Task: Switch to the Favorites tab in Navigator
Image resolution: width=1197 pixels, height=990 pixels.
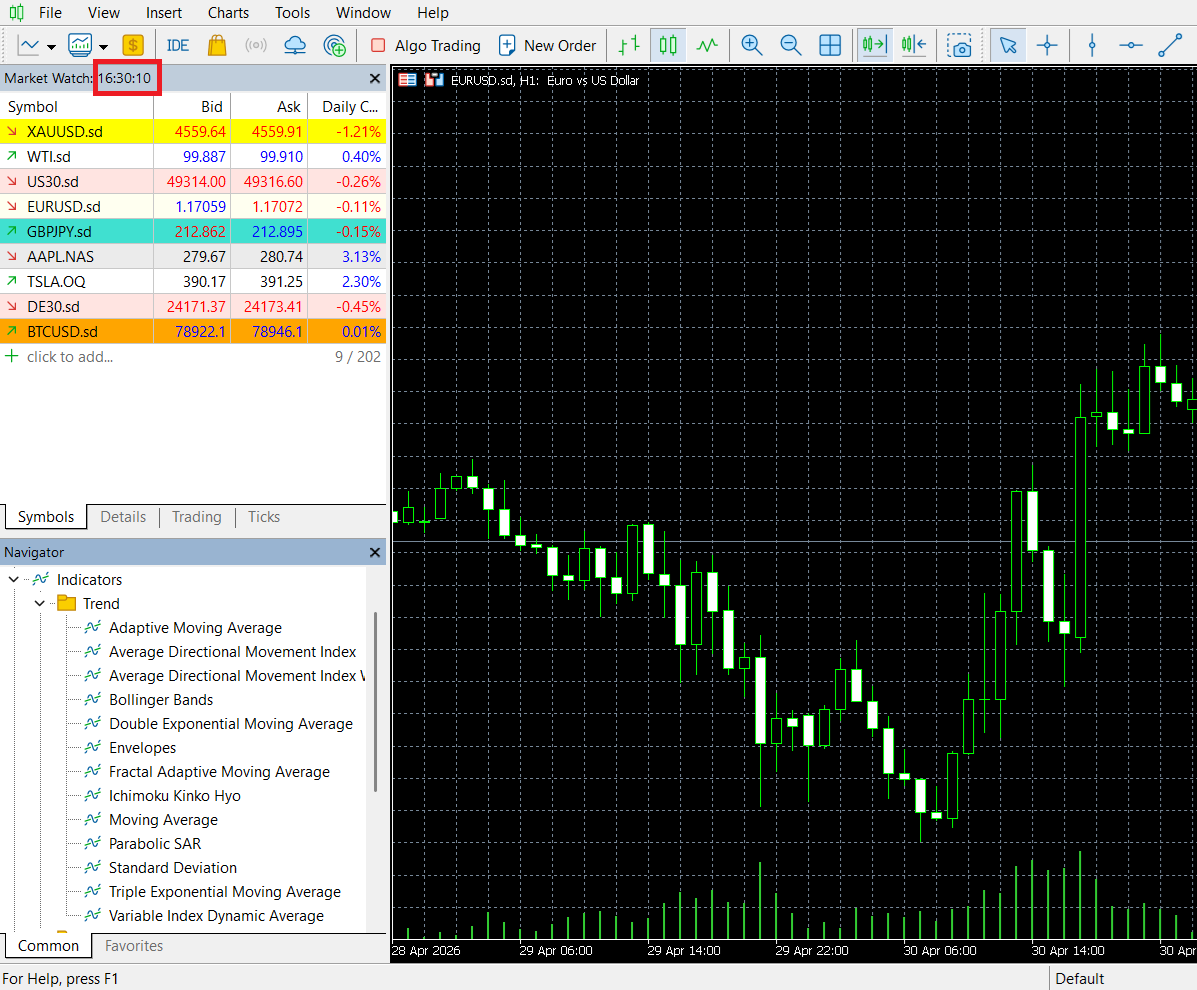Action: (134, 946)
